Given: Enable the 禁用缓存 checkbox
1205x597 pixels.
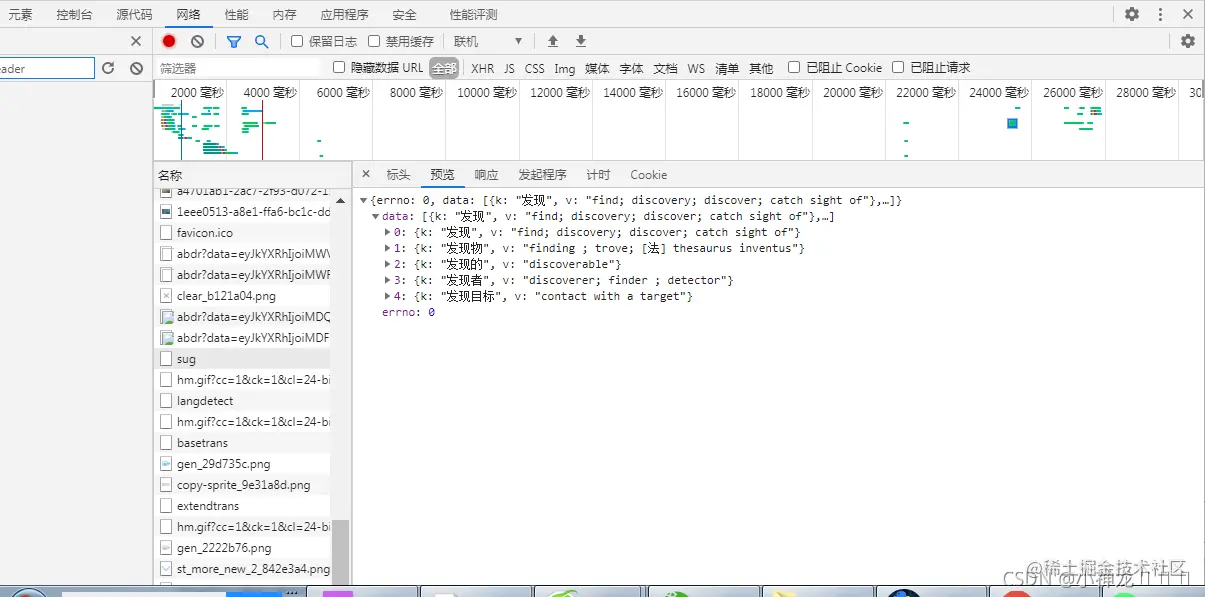Looking at the screenshot, I should pos(374,41).
